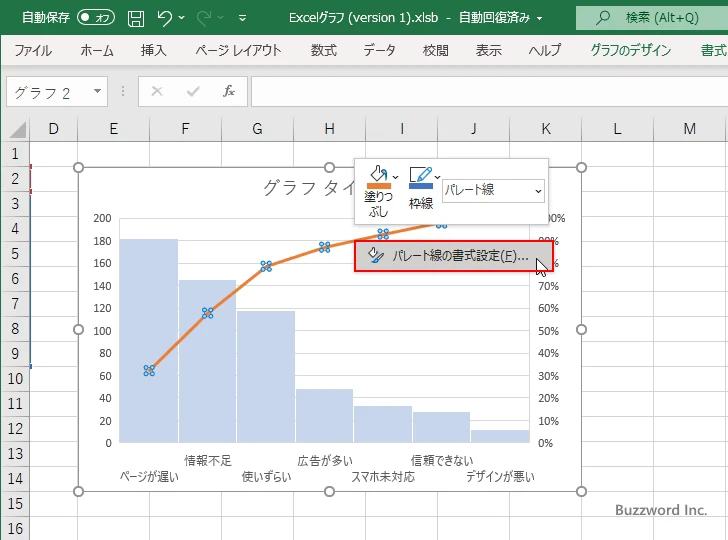Click the 使いずらい bar in chart
The image size is (728, 540).
[266, 377]
